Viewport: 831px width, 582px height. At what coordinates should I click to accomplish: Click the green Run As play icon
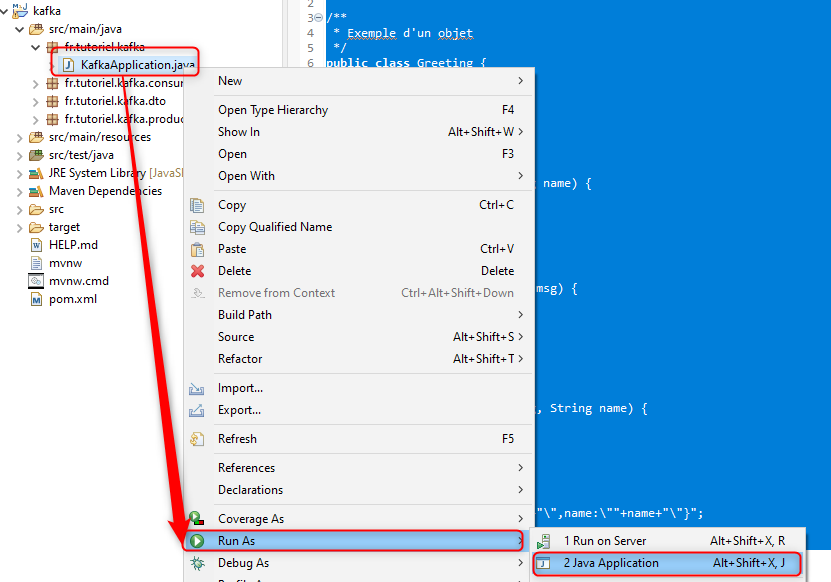(198, 541)
